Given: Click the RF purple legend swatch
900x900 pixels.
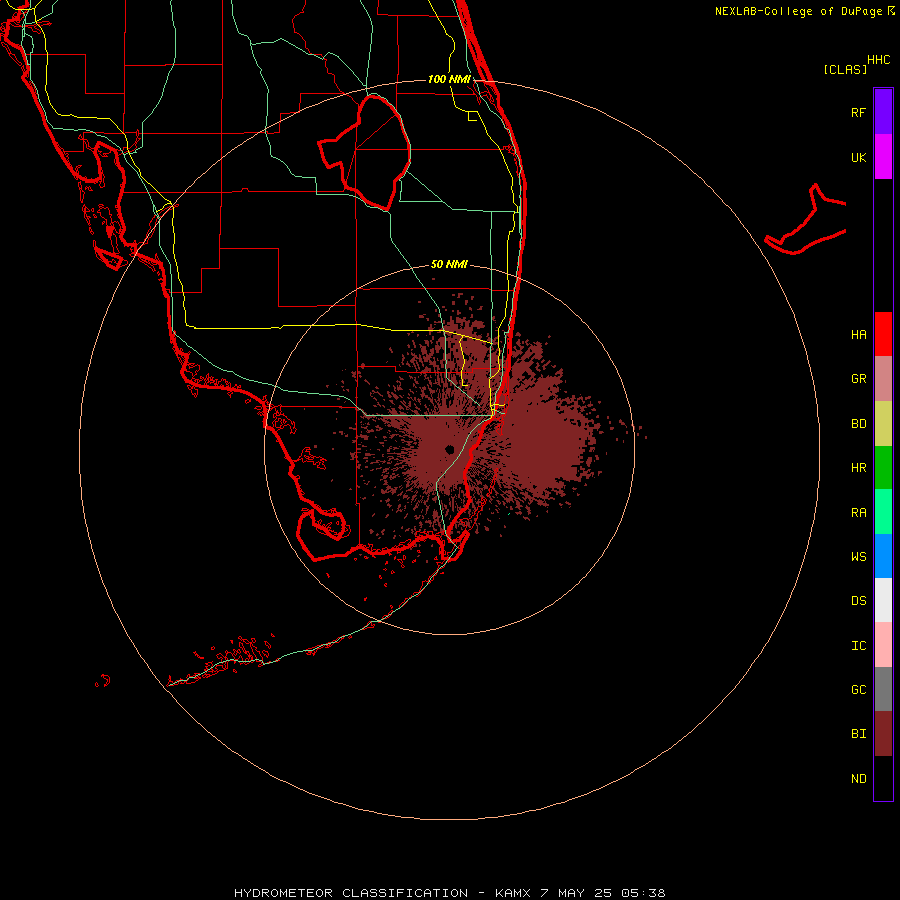Looking at the screenshot, I should (883, 112).
